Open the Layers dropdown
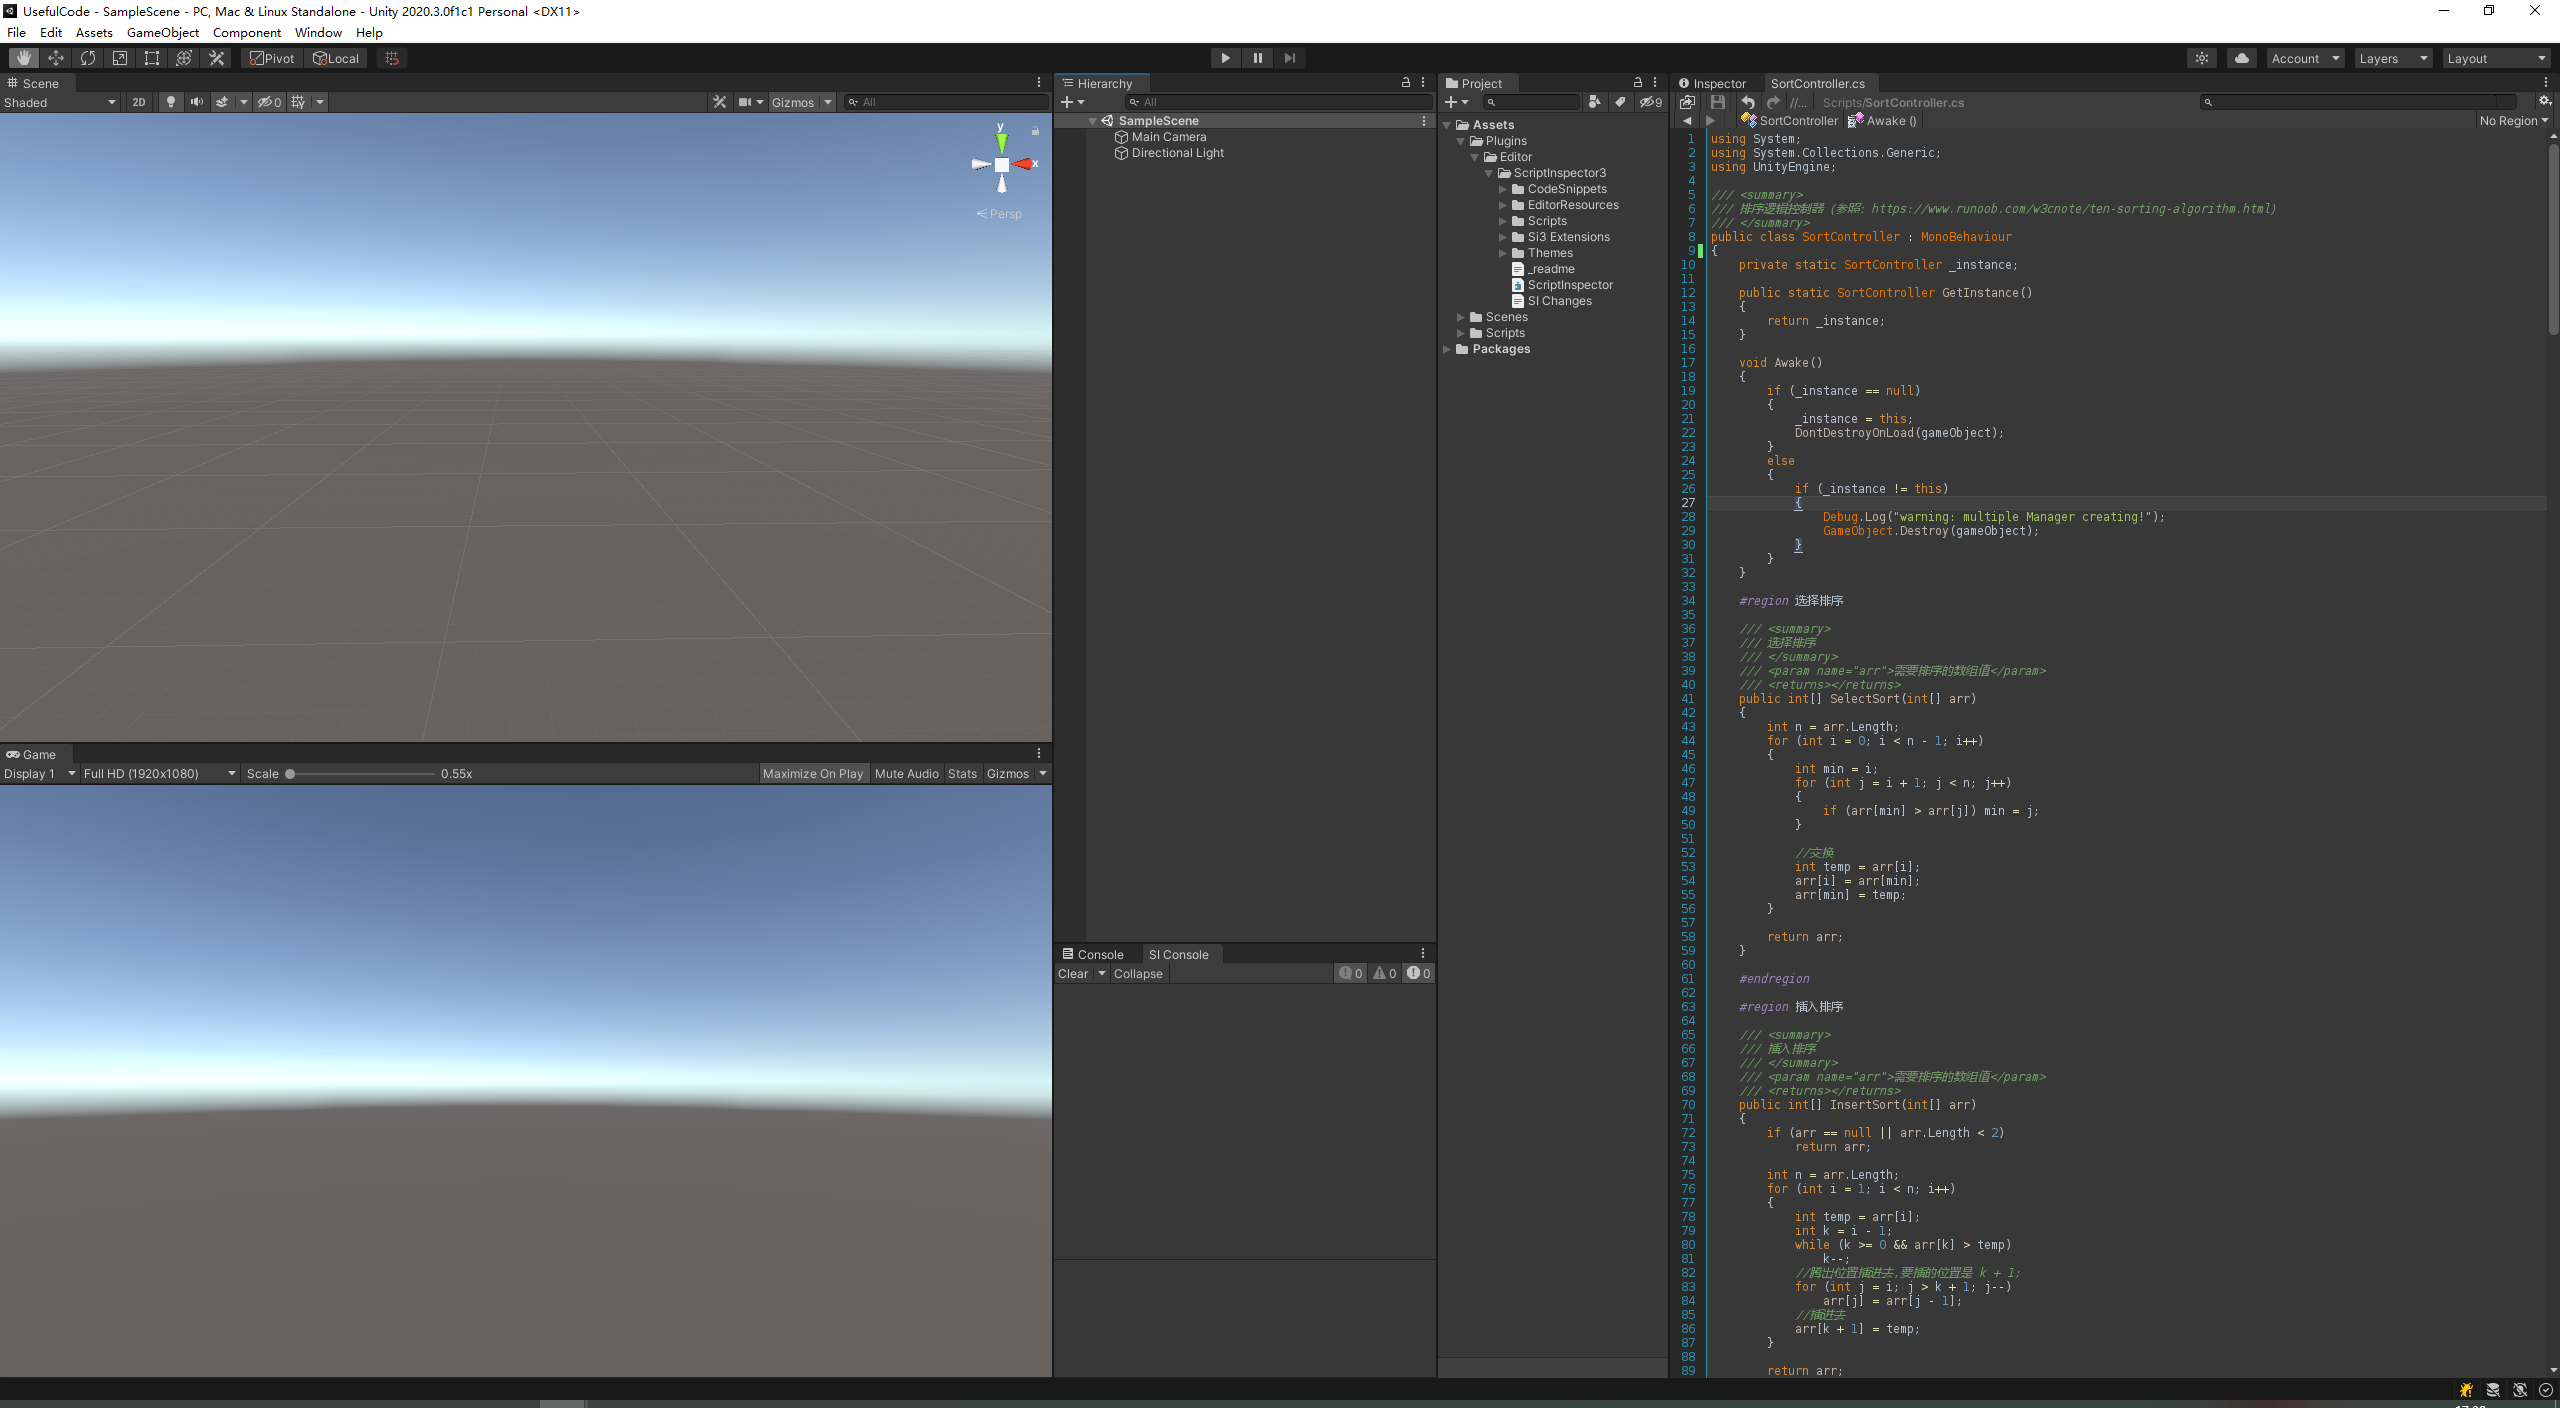Image resolution: width=2560 pixels, height=1408 pixels. point(2393,58)
